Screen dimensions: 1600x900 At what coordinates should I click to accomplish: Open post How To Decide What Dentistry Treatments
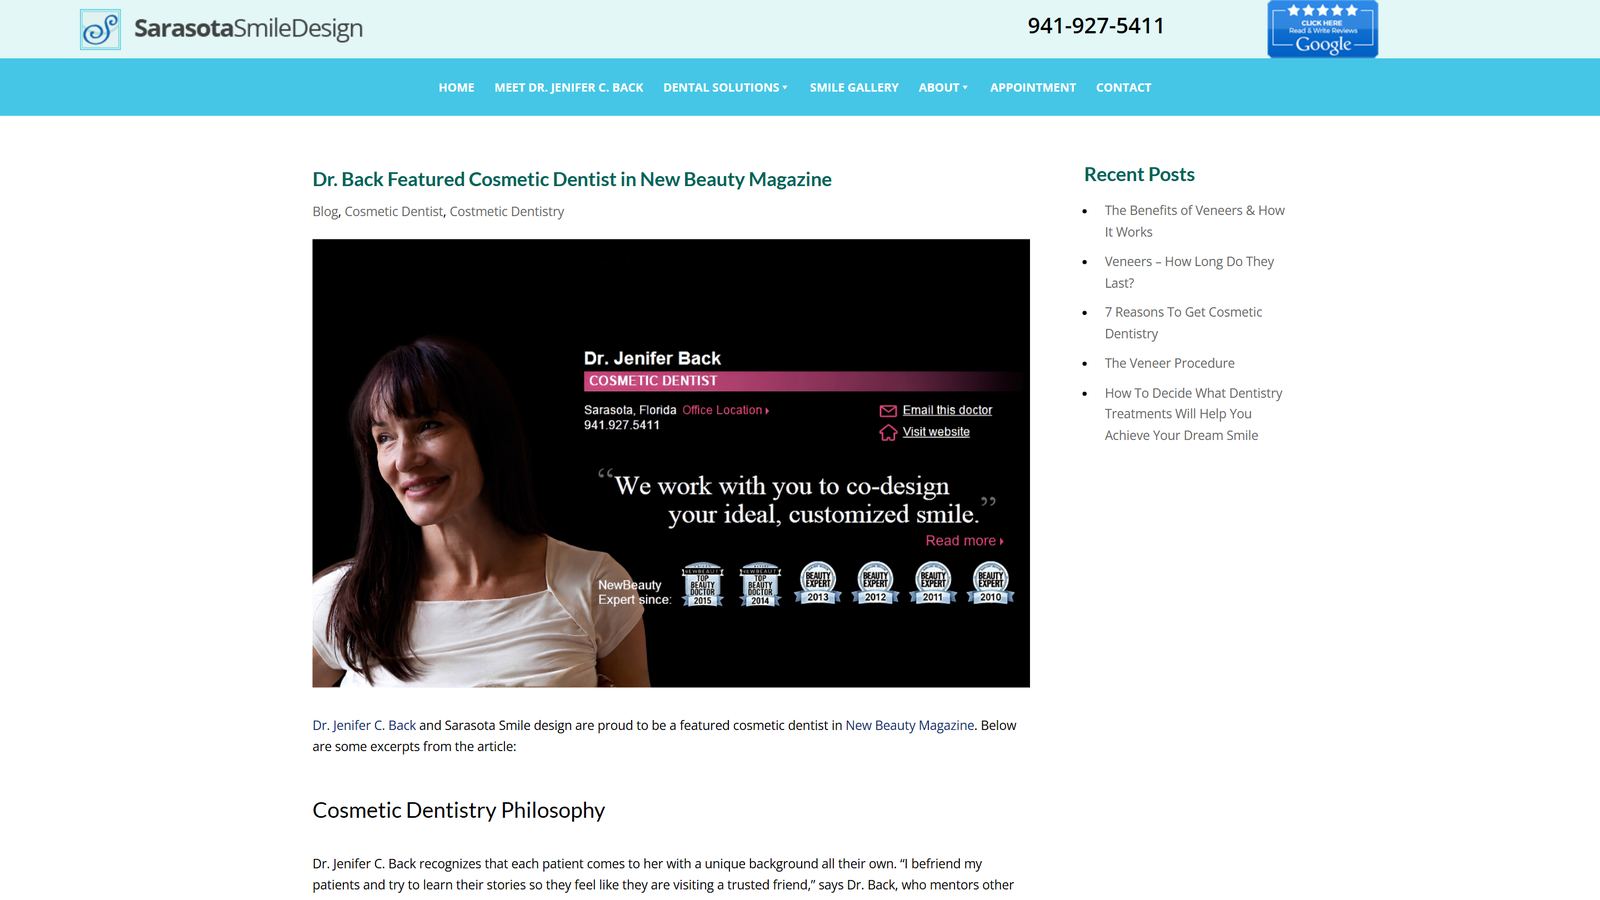coord(1193,414)
